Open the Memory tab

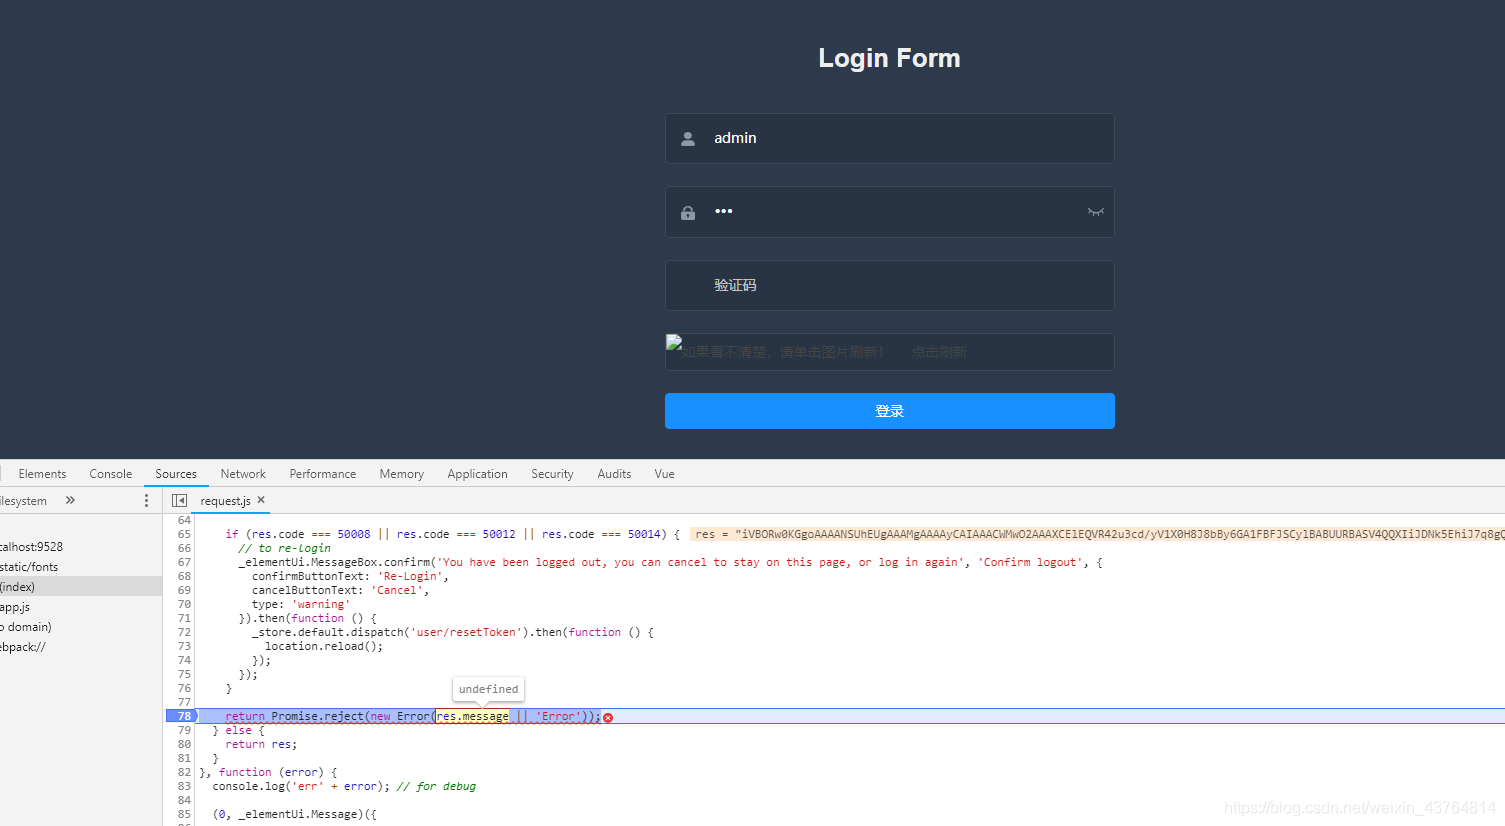coord(402,474)
